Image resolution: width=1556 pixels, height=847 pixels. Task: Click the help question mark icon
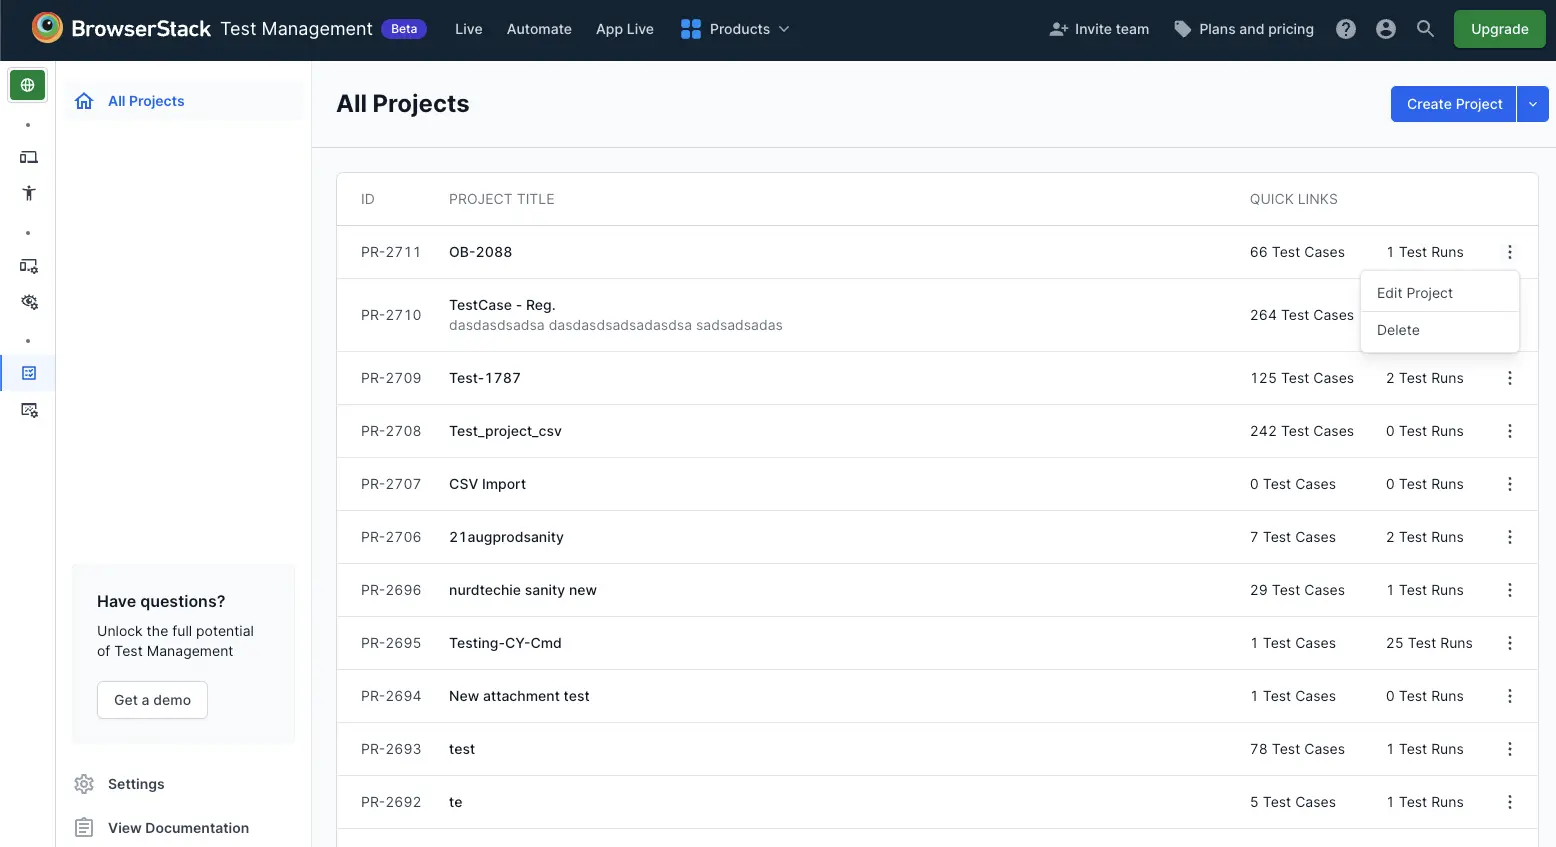pyautogui.click(x=1346, y=29)
